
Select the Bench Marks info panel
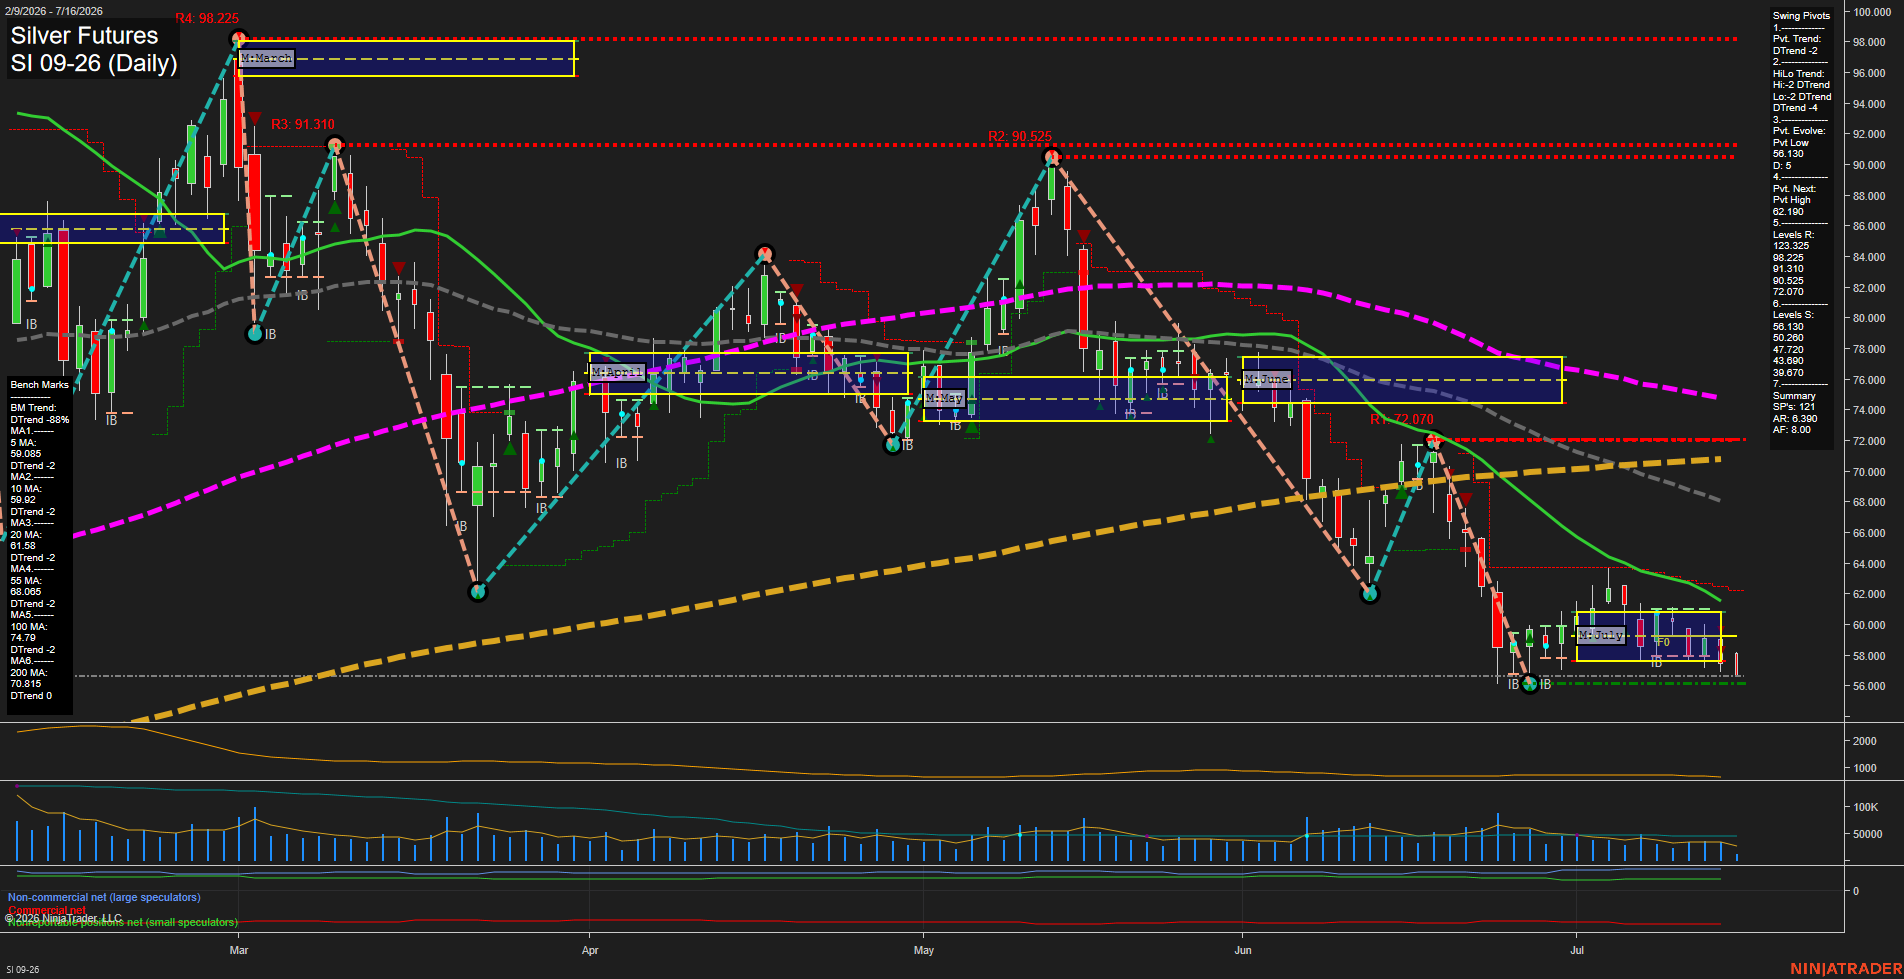tap(40, 545)
